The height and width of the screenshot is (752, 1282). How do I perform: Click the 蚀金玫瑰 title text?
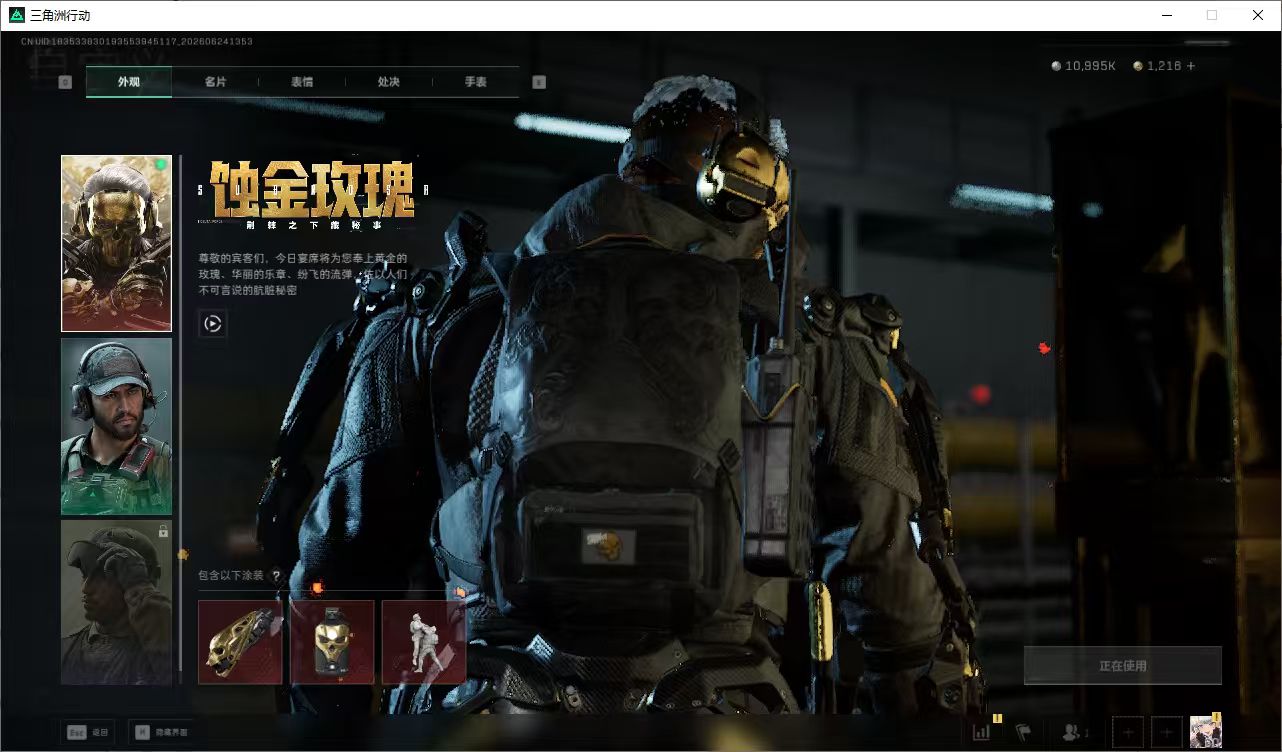(312, 189)
